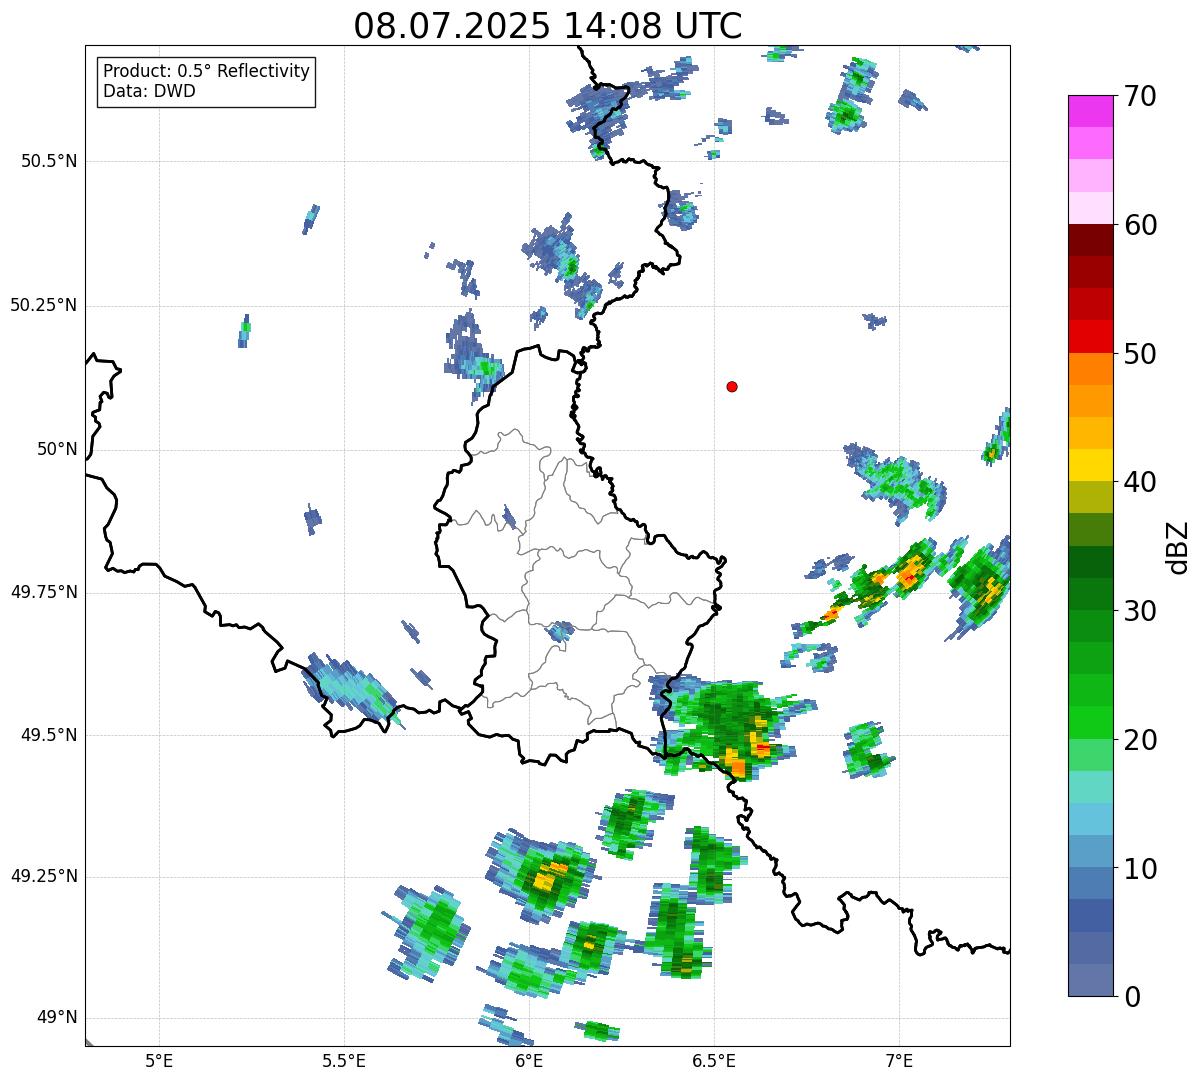Viewport: 1202px width, 1081px height.
Task: Click the 49.25°N latitude label
Action: coord(44,876)
